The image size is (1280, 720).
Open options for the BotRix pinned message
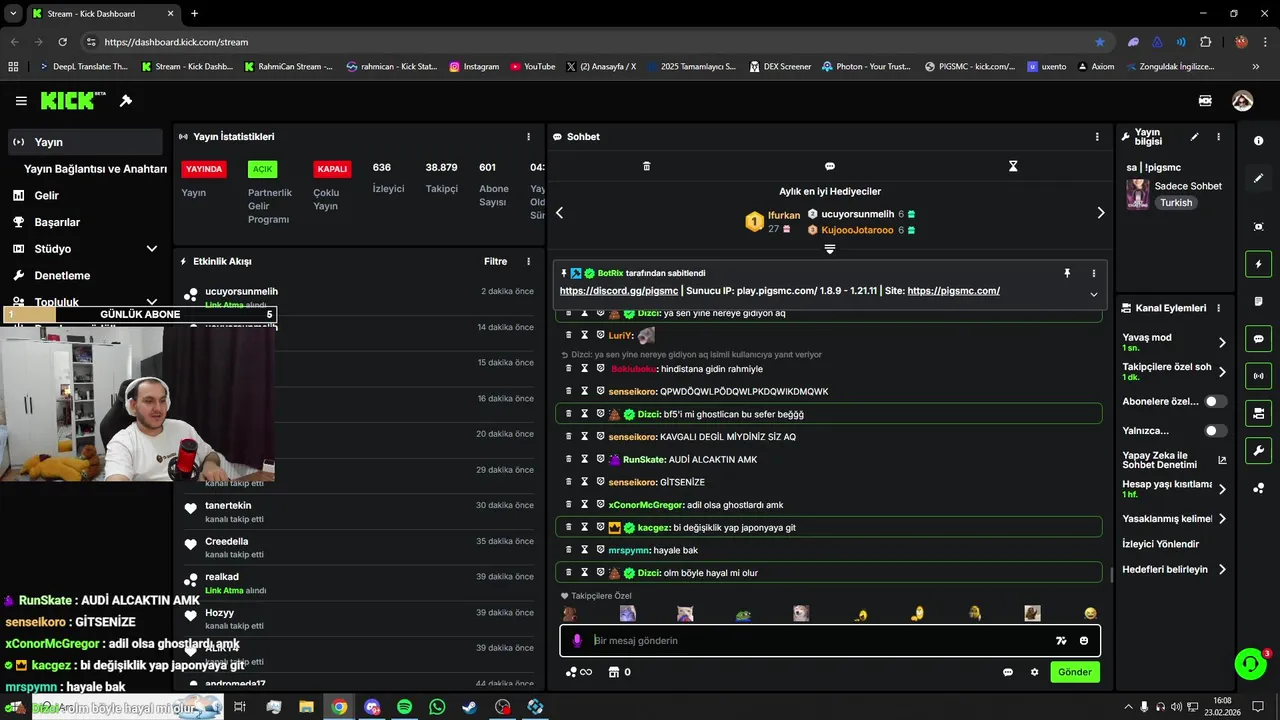click(1093, 273)
